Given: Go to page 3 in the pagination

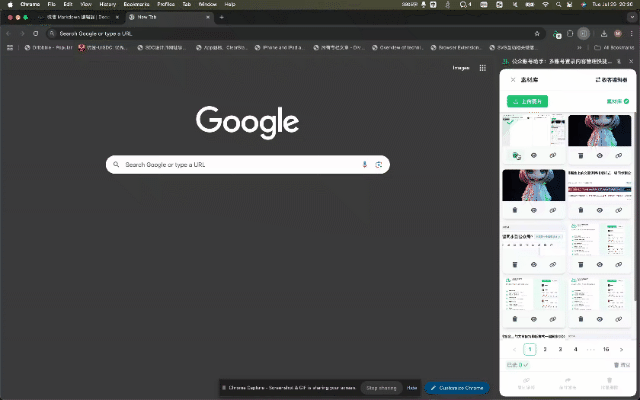Looking at the screenshot, I should click(x=560, y=349).
